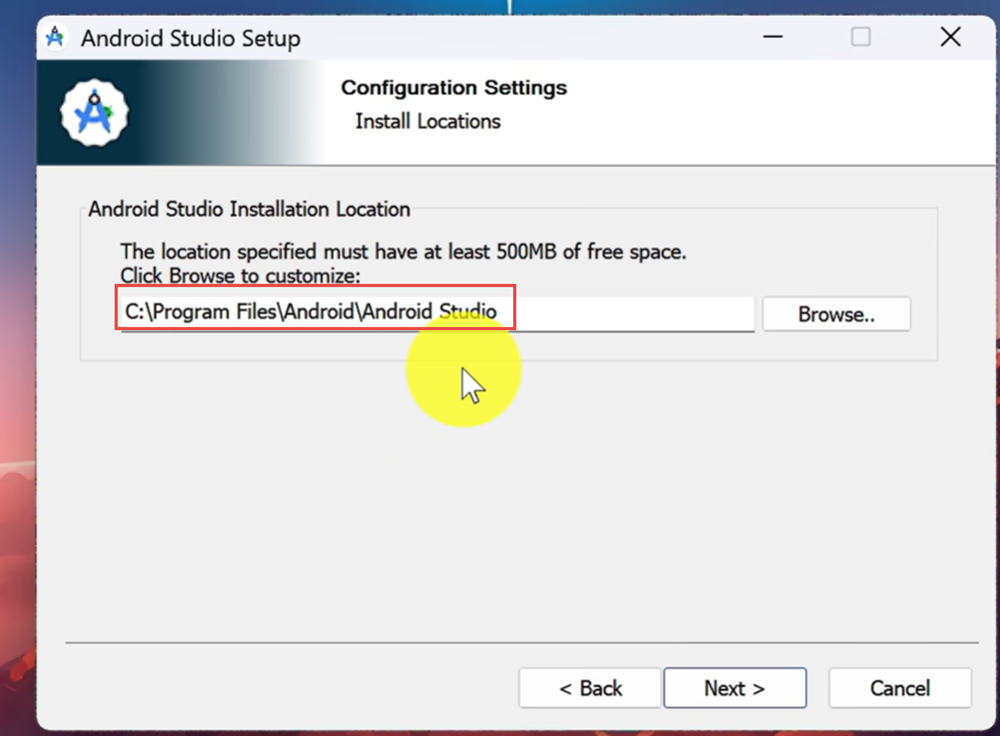
Task: Cancel the Android Studio installation
Action: pyautogui.click(x=900, y=688)
